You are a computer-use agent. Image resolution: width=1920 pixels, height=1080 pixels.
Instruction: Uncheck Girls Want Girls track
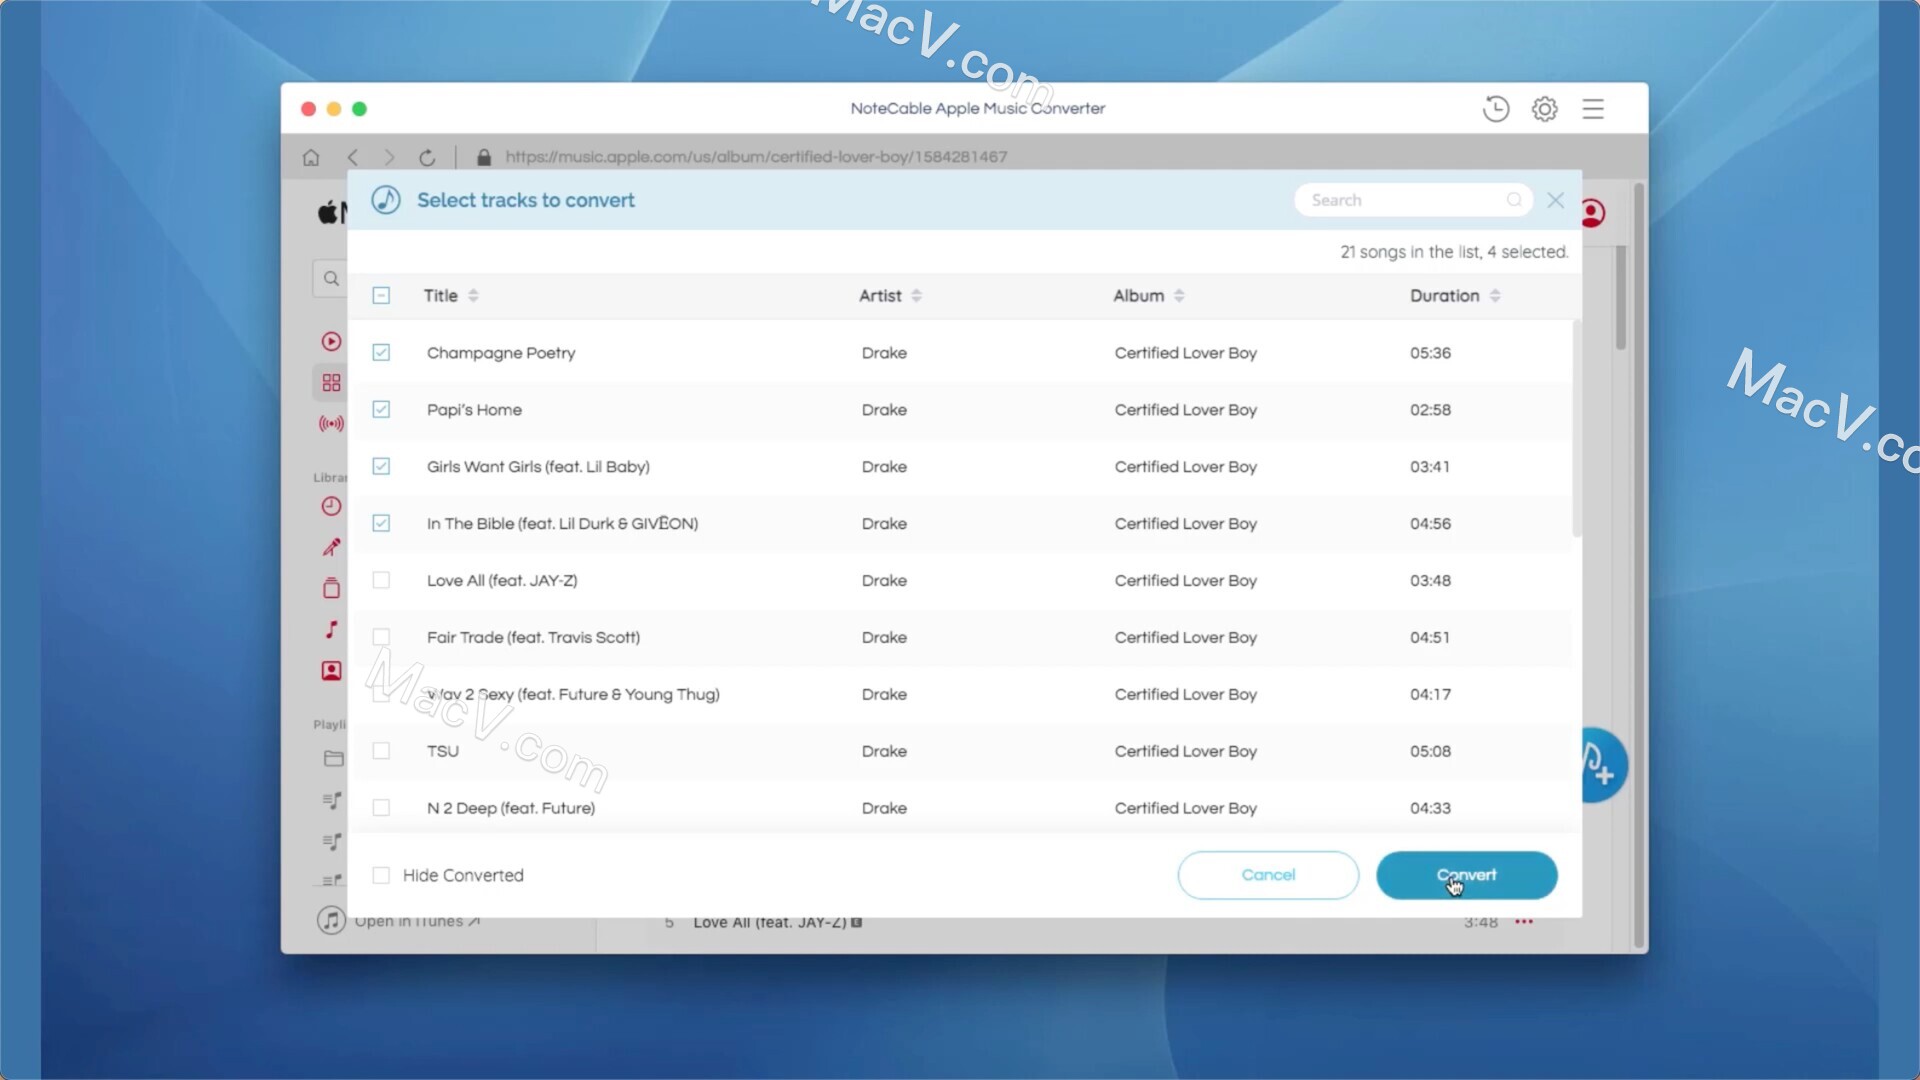point(381,467)
